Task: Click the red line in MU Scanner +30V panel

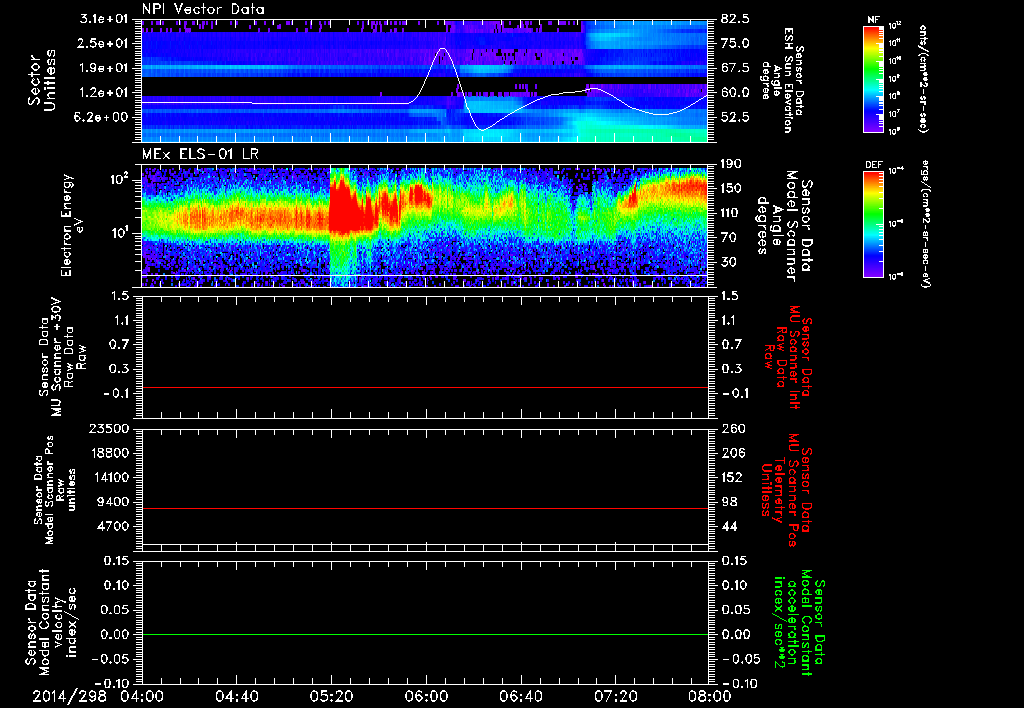Action: click(x=424, y=387)
